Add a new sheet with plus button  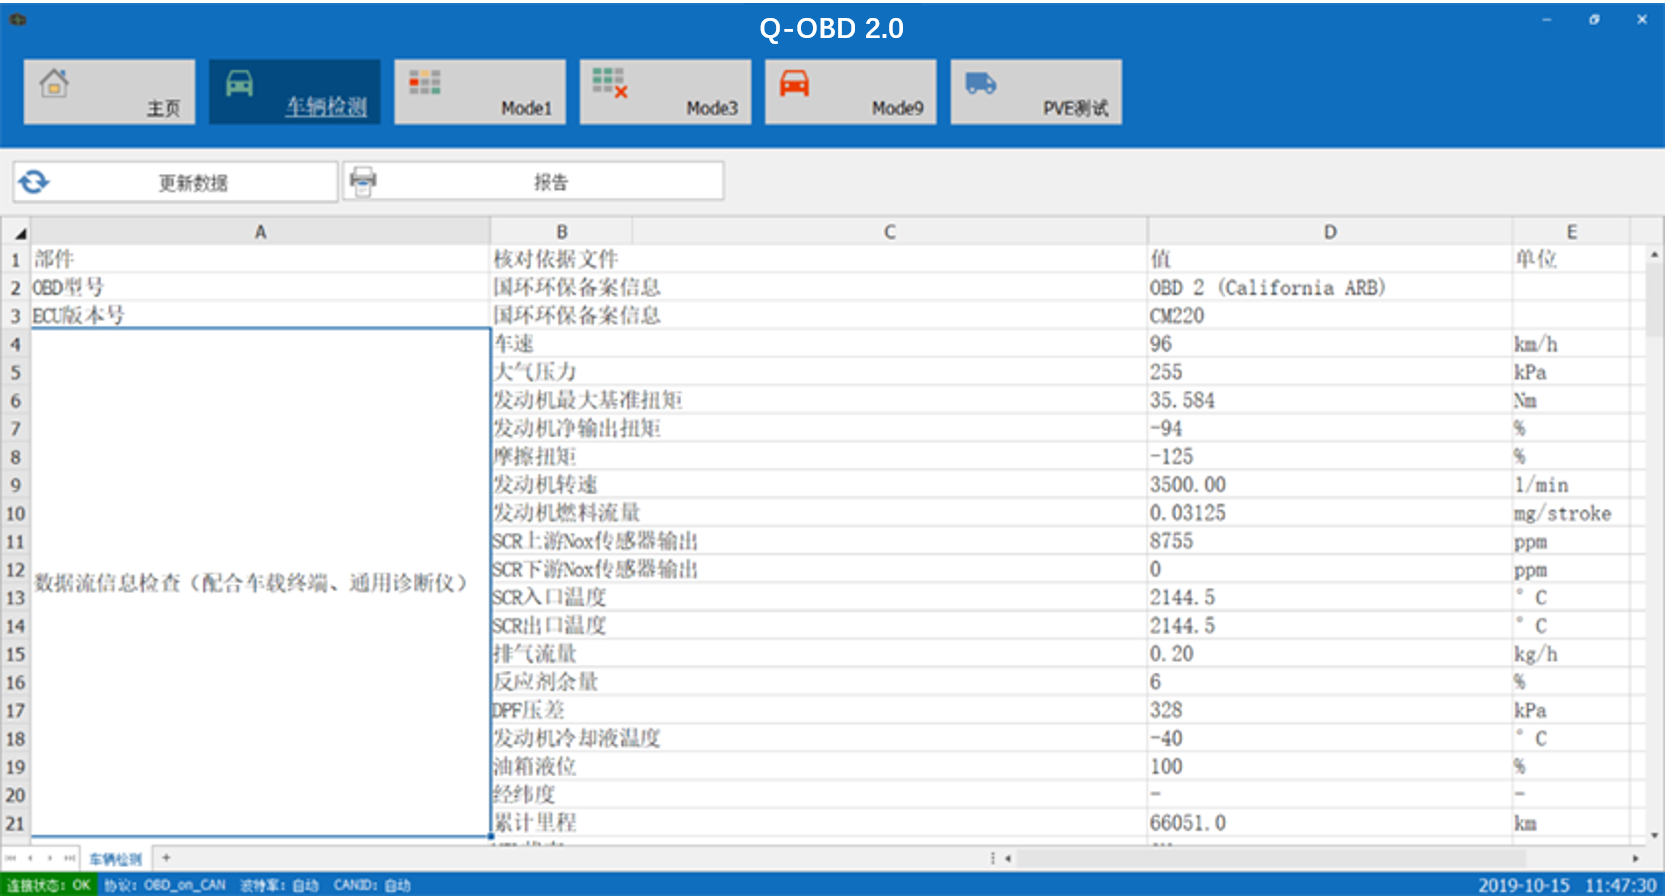click(166, 858)
